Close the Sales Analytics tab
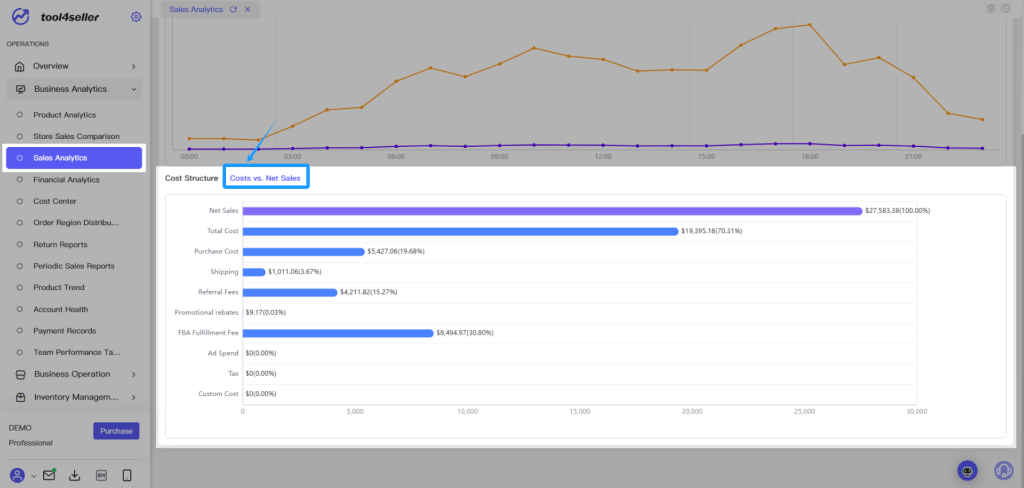Screen dimensions: 1024x488 coord(247,9)
